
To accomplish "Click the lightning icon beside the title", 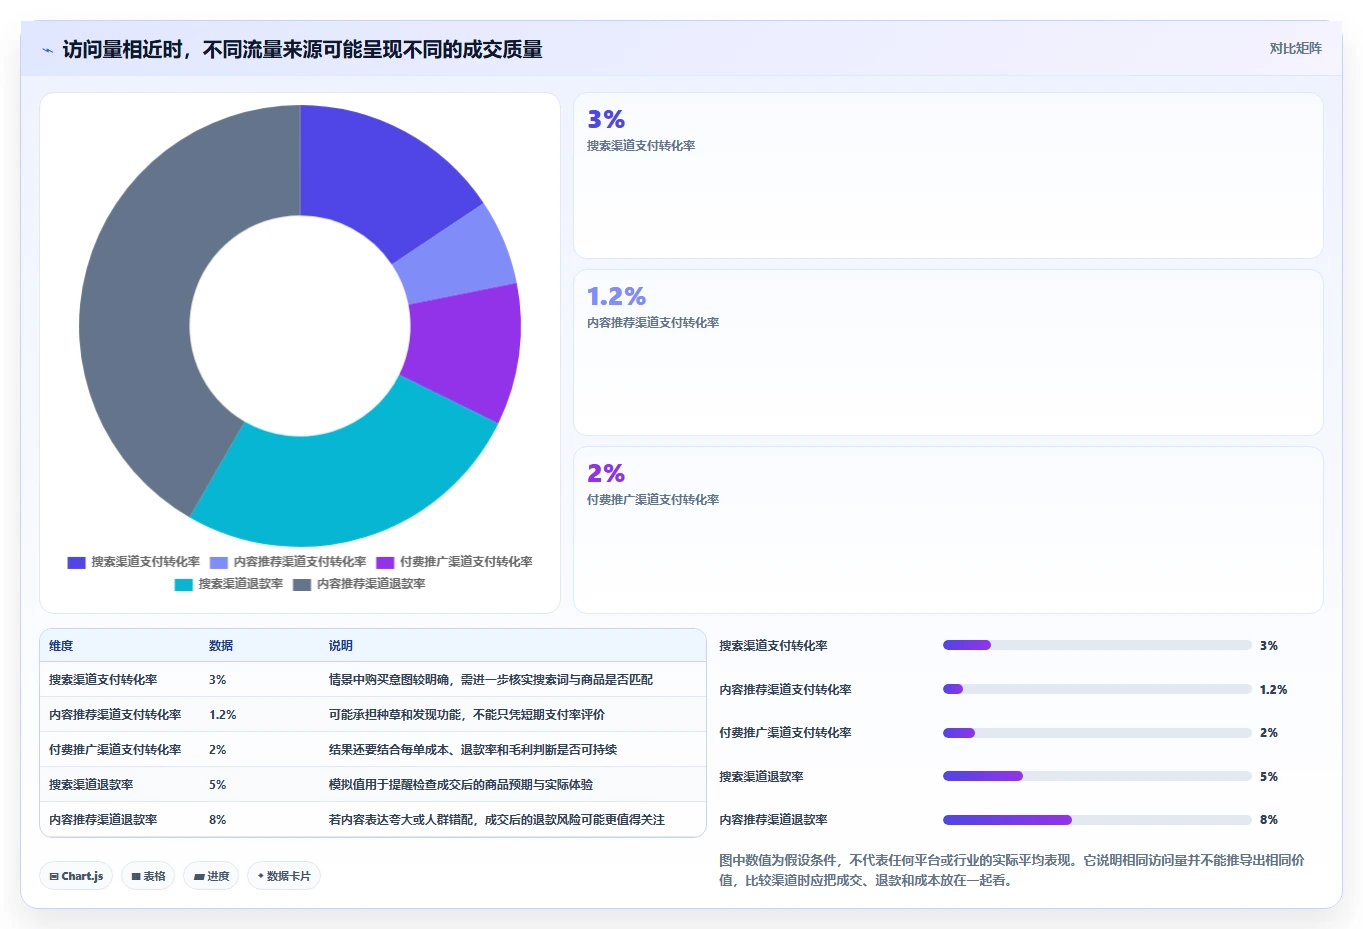I will [x=47, y=50].
